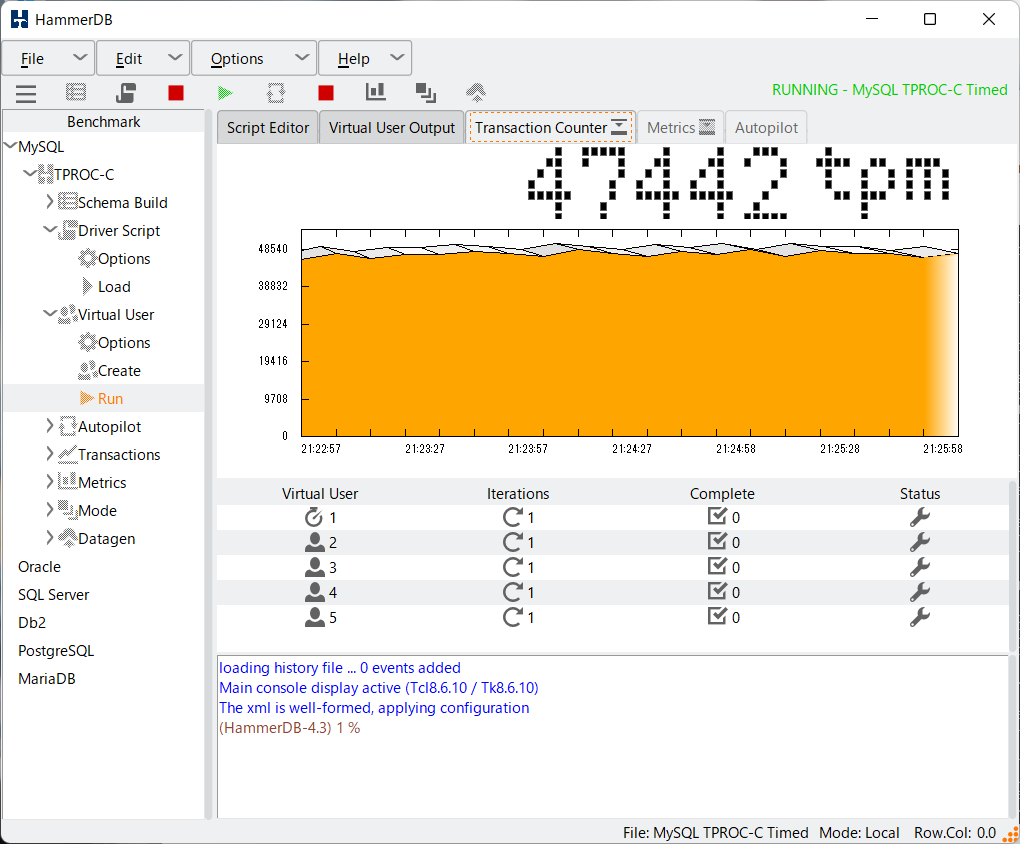Screen dimensions: 1020x844
Task: Collapse the TPROC-C tree node
Action: [x=30, y=174]
